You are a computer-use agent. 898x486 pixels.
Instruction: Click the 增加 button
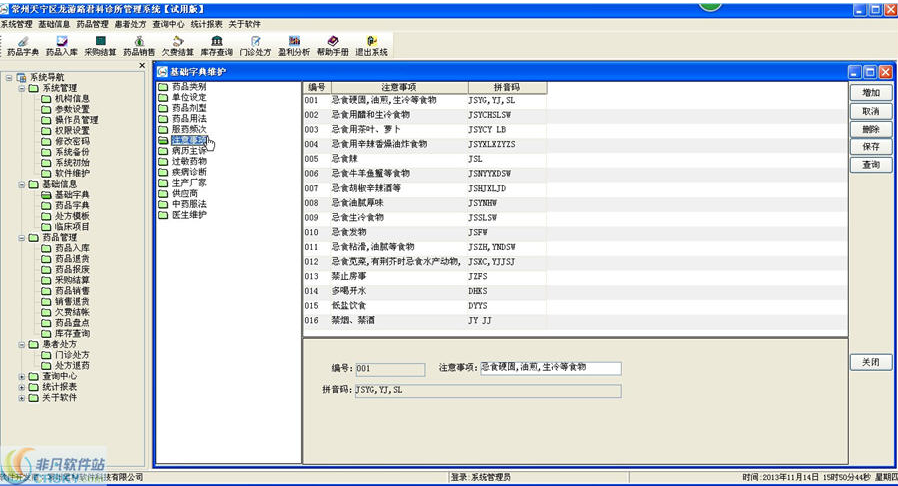pyautogui.click(x=871, y=93)
